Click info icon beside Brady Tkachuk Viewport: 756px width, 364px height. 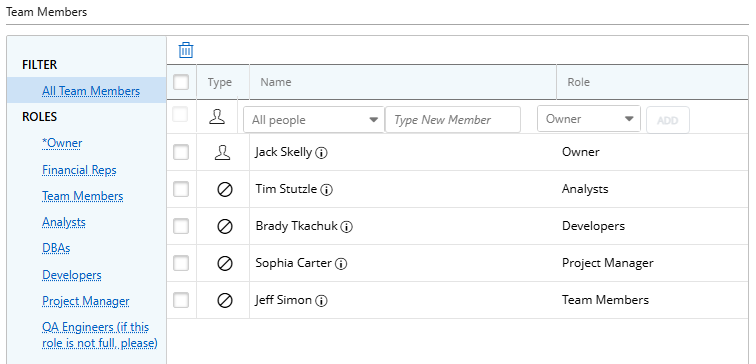347,227
